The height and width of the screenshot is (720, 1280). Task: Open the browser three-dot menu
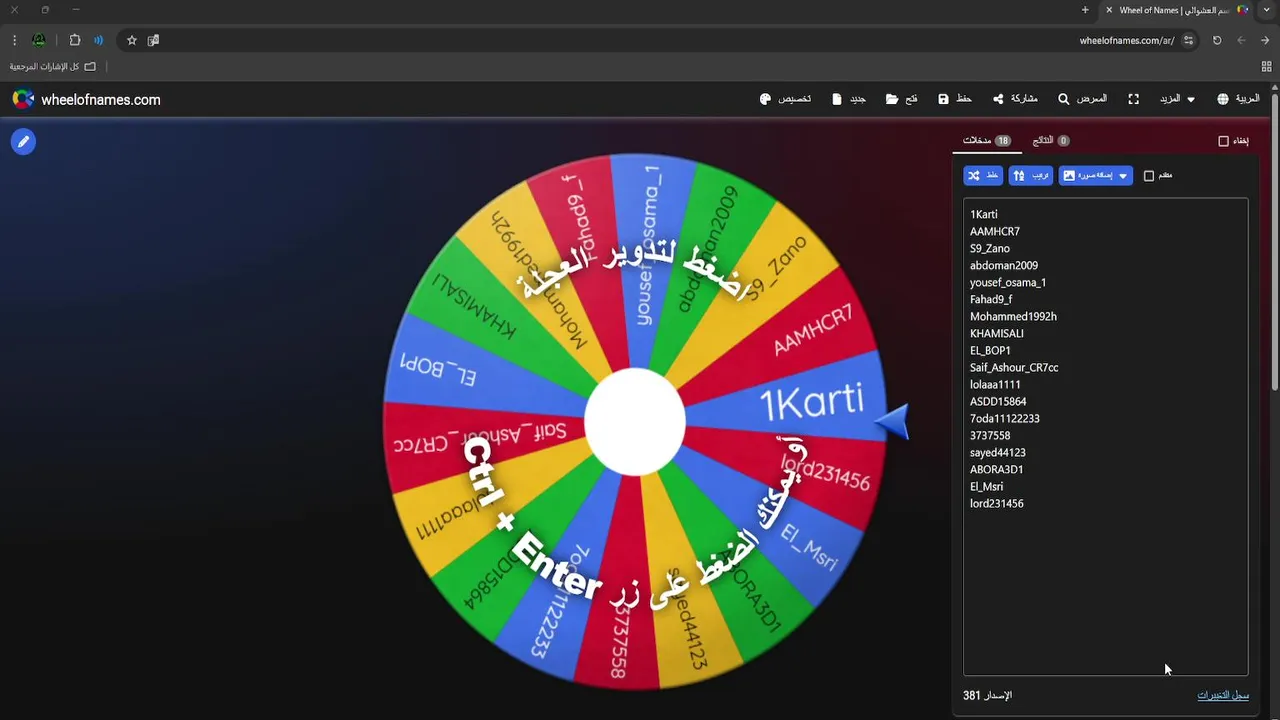(x=14, y=40)
